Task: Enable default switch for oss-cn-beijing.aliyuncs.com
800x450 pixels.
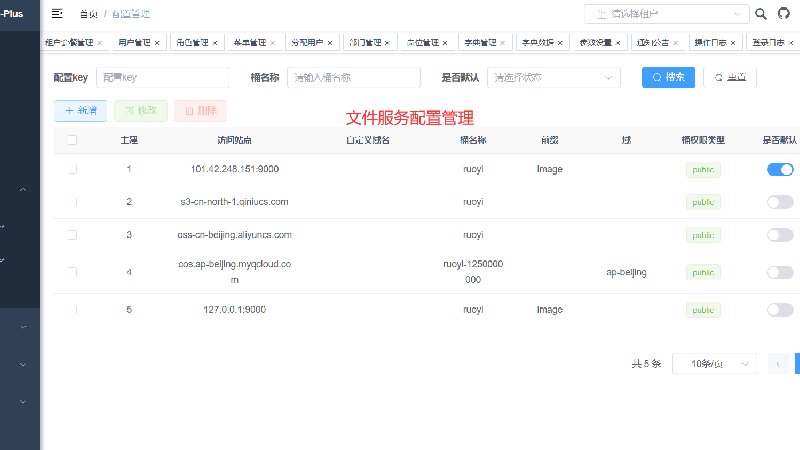Action: 780,235
